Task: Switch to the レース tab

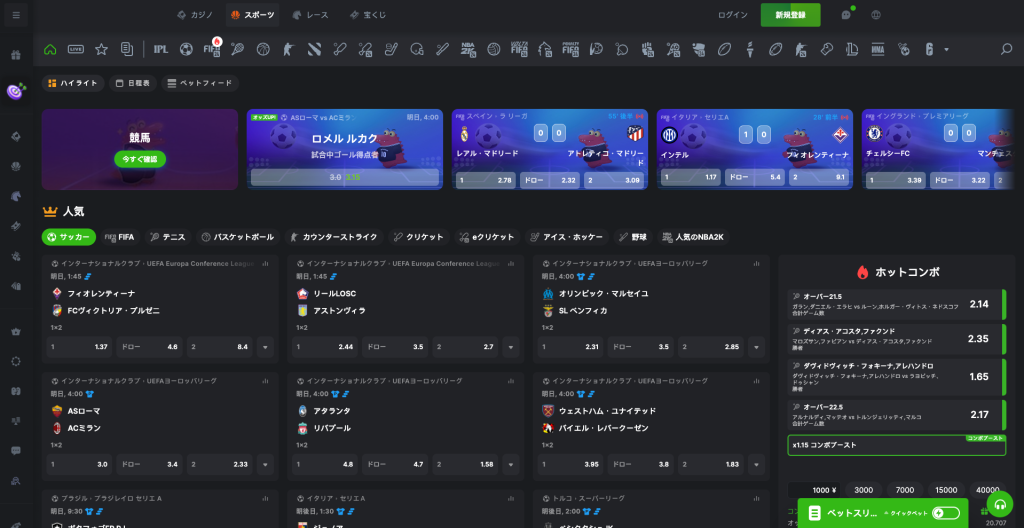Action: pos(311,15)
